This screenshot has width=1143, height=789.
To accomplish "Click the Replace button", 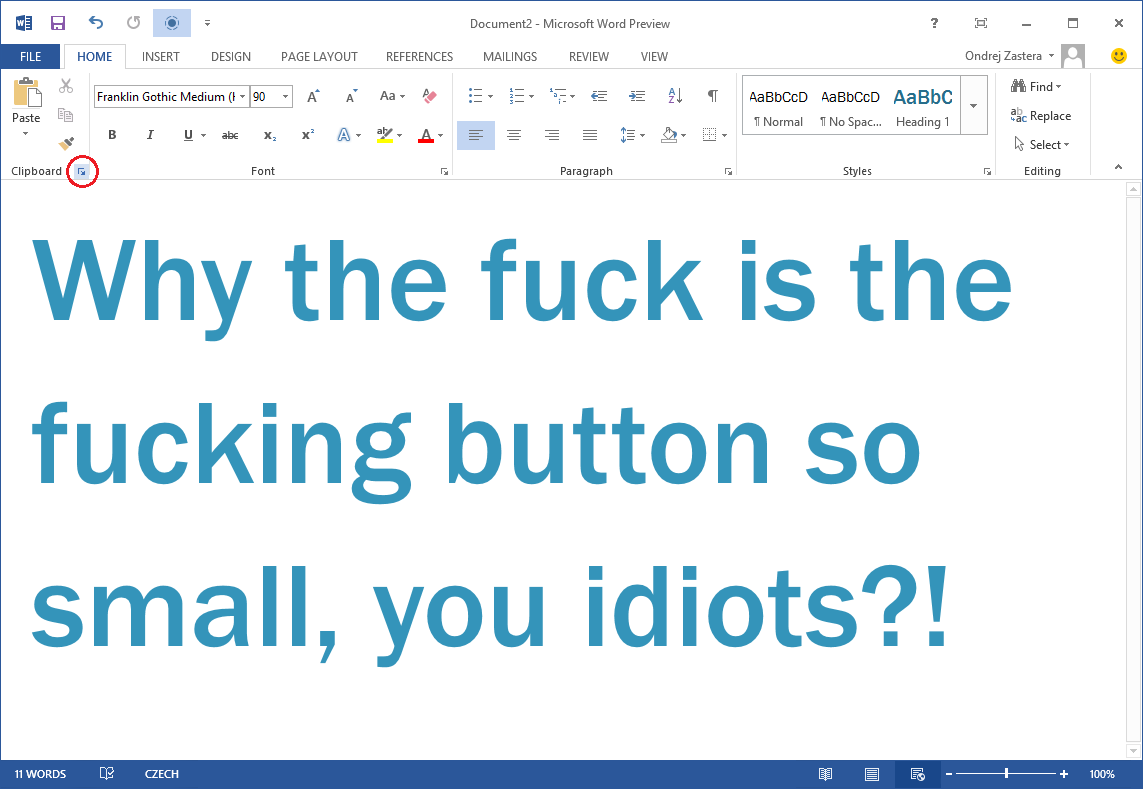I will [x=1040, y=116].
